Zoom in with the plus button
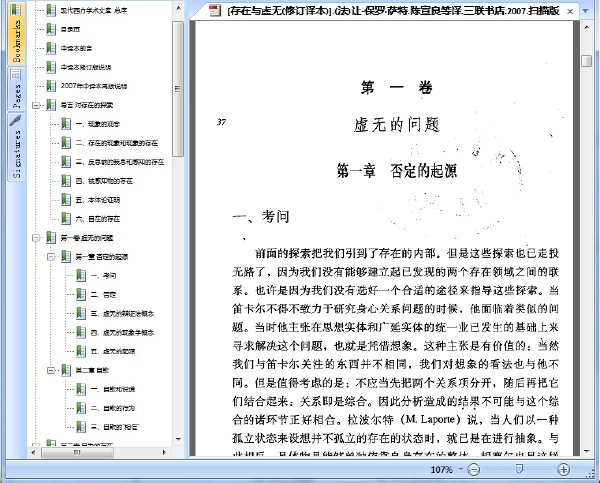The width and height of the screenshot is (600, 483). [563, 469]
